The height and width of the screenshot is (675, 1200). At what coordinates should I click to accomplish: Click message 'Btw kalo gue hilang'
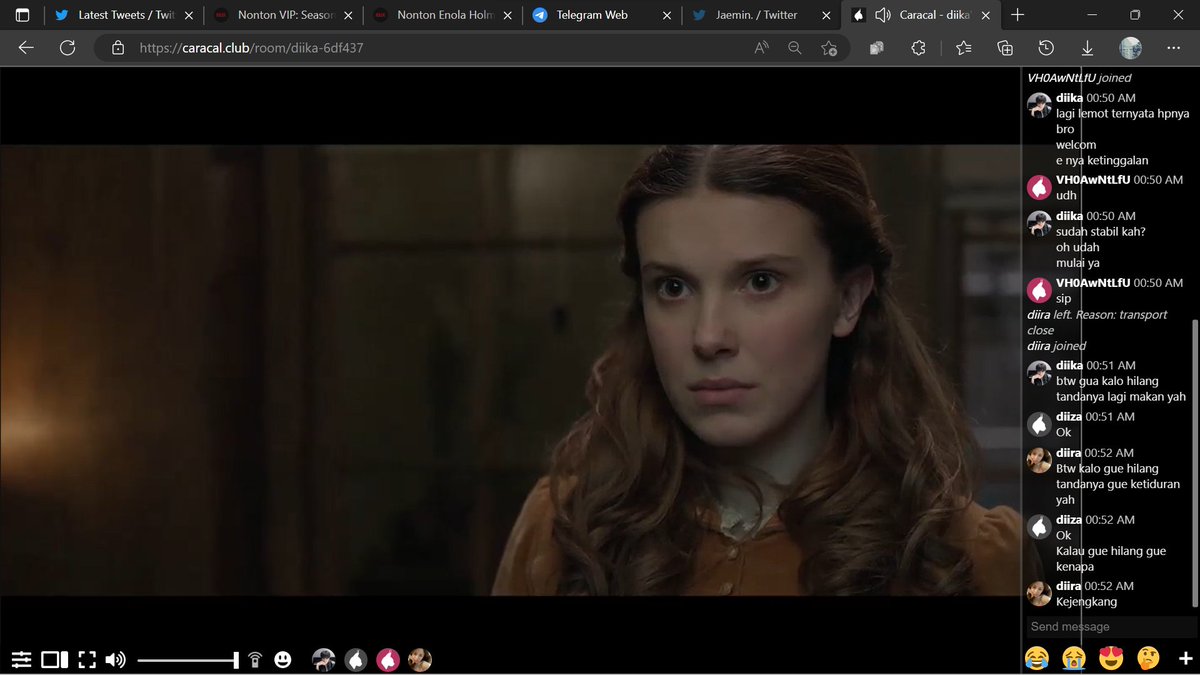coord(1107,468)
